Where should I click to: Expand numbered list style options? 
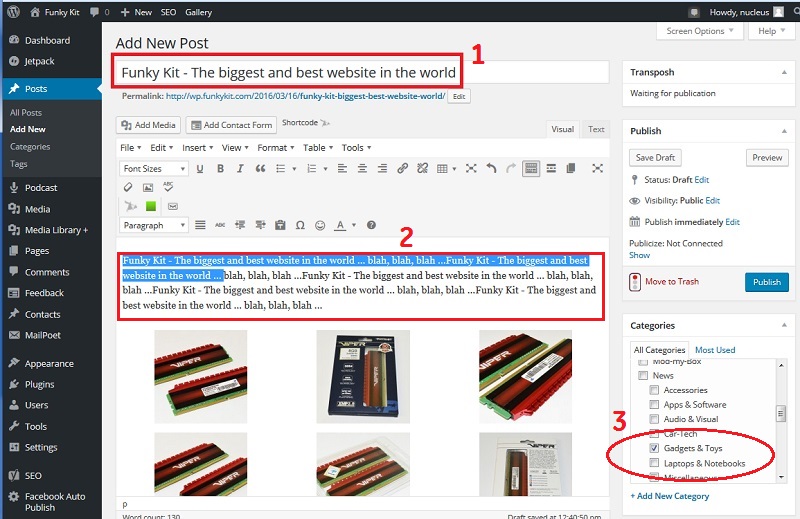click(x=325, y=168)
